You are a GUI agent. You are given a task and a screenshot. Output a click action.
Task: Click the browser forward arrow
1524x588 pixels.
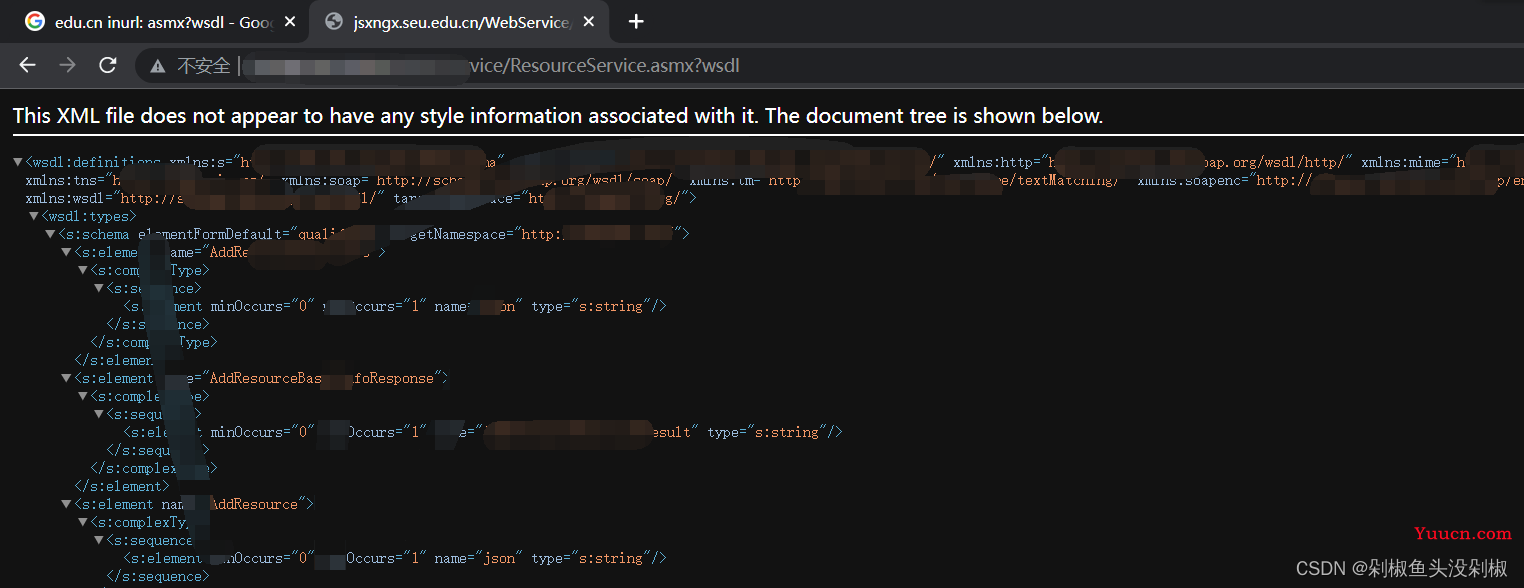tap(67, 65)
